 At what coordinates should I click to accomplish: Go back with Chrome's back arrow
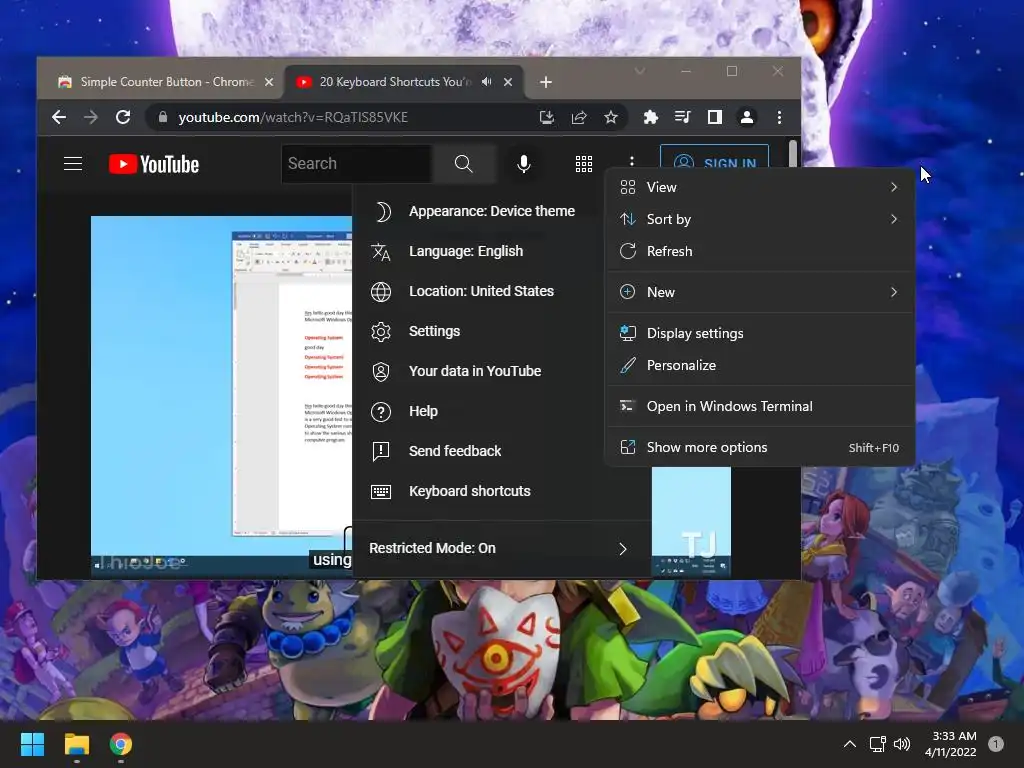click(59, 117)
